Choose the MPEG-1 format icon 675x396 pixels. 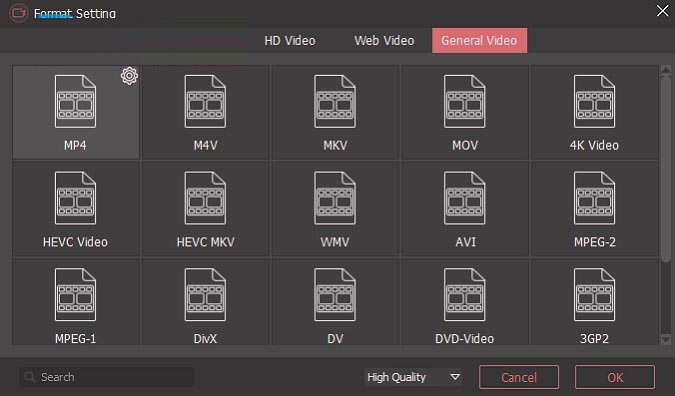pos(75,295)
